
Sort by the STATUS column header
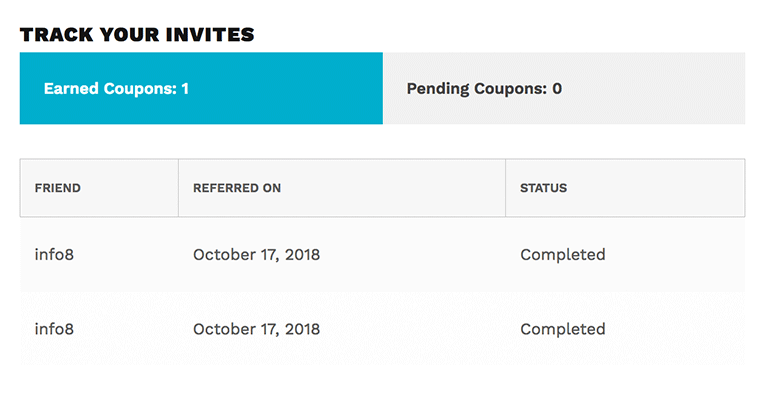coord(544,188)
